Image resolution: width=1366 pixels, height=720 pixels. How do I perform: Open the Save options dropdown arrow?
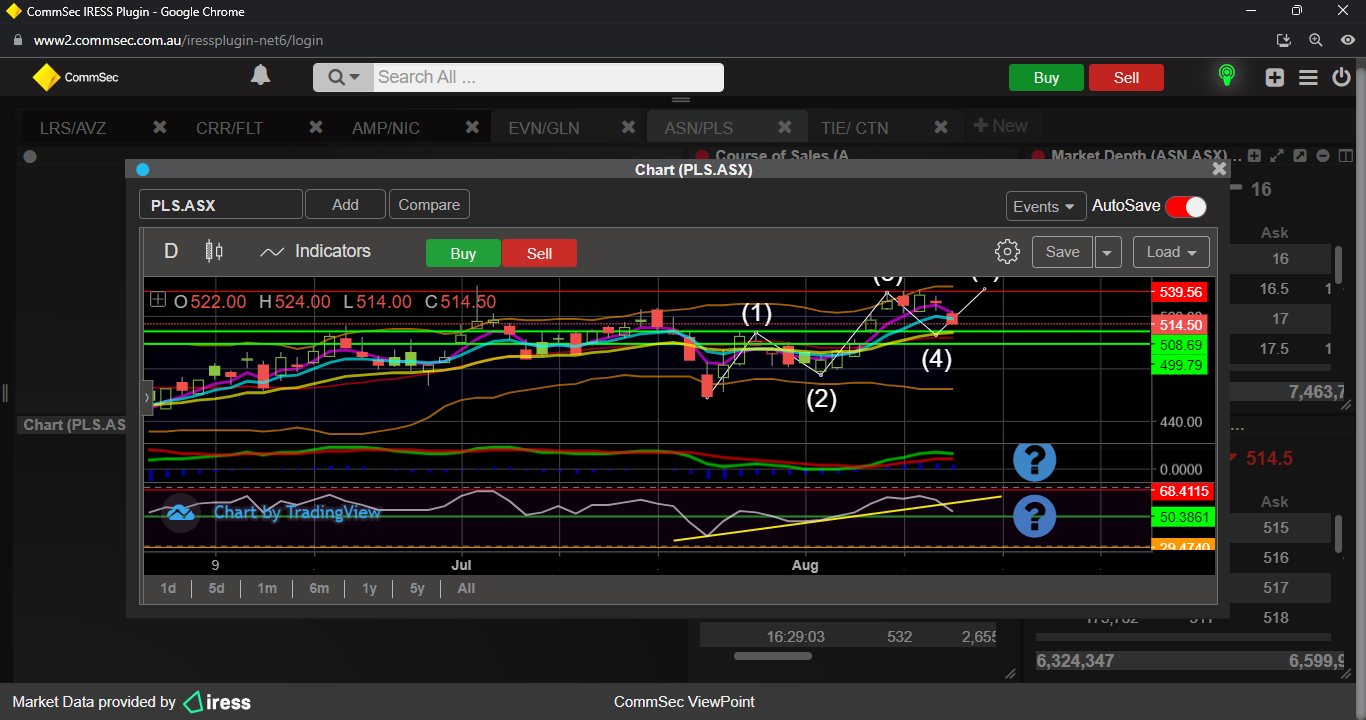[1107, 252]
